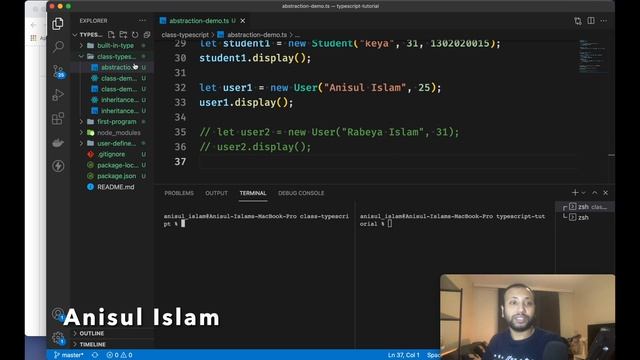Maximize the terminal panel size

click(x=595, y=193)
